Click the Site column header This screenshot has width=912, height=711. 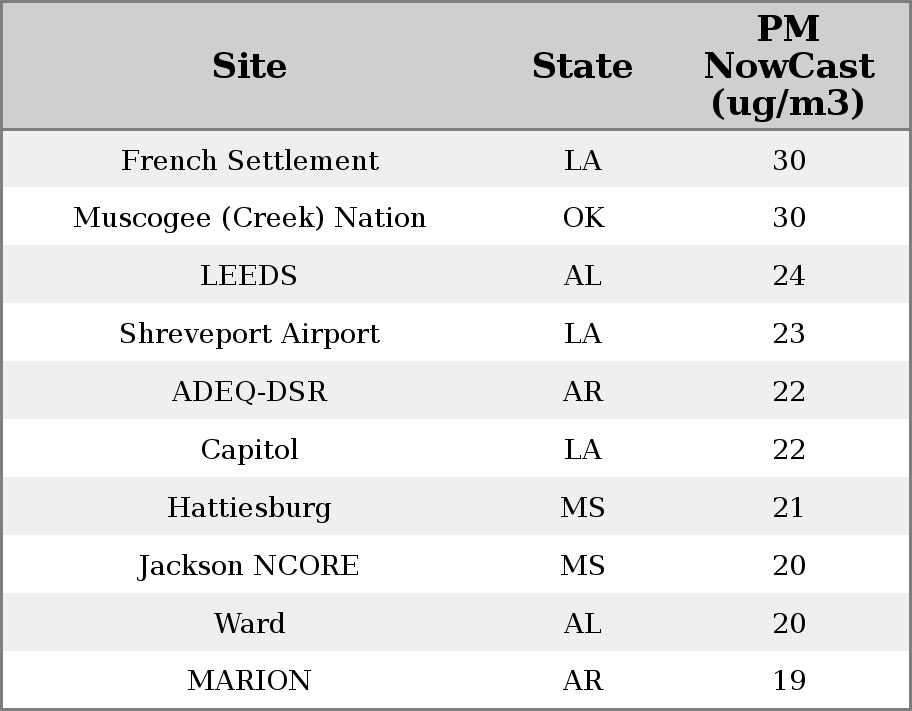click(x=249, y=67)
